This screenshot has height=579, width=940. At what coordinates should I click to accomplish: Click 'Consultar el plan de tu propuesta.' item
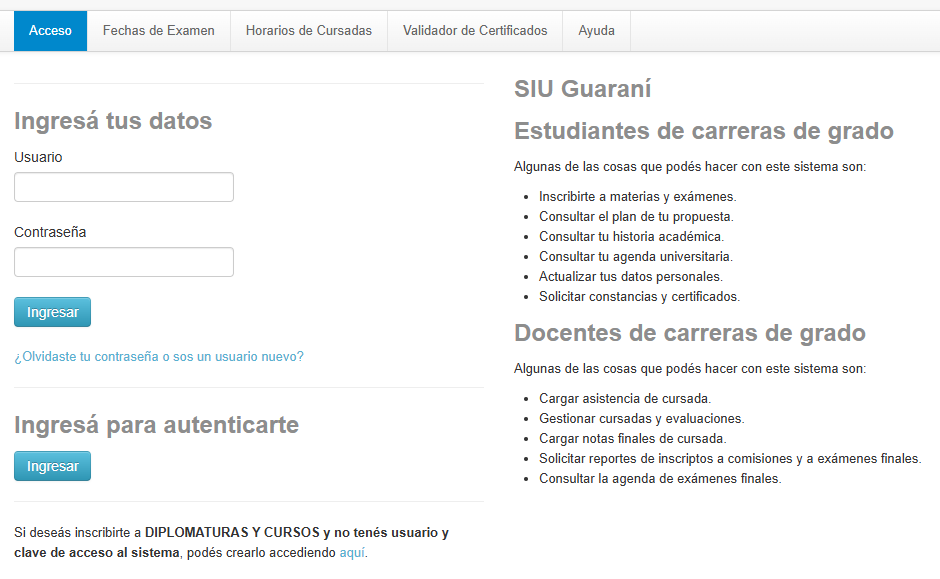tap(636, 216)
